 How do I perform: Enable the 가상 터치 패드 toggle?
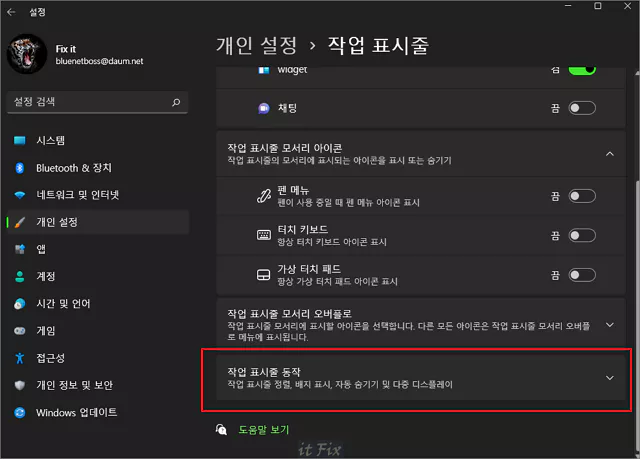[582, 275]
